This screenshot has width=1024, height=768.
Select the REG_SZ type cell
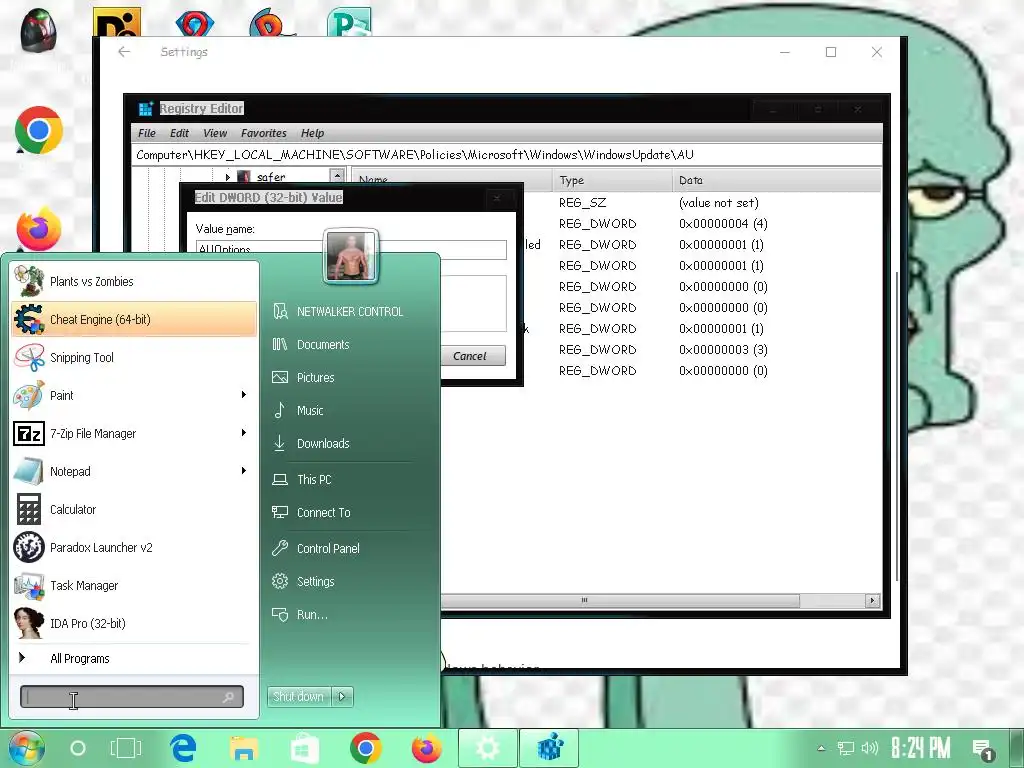[583, 203]
